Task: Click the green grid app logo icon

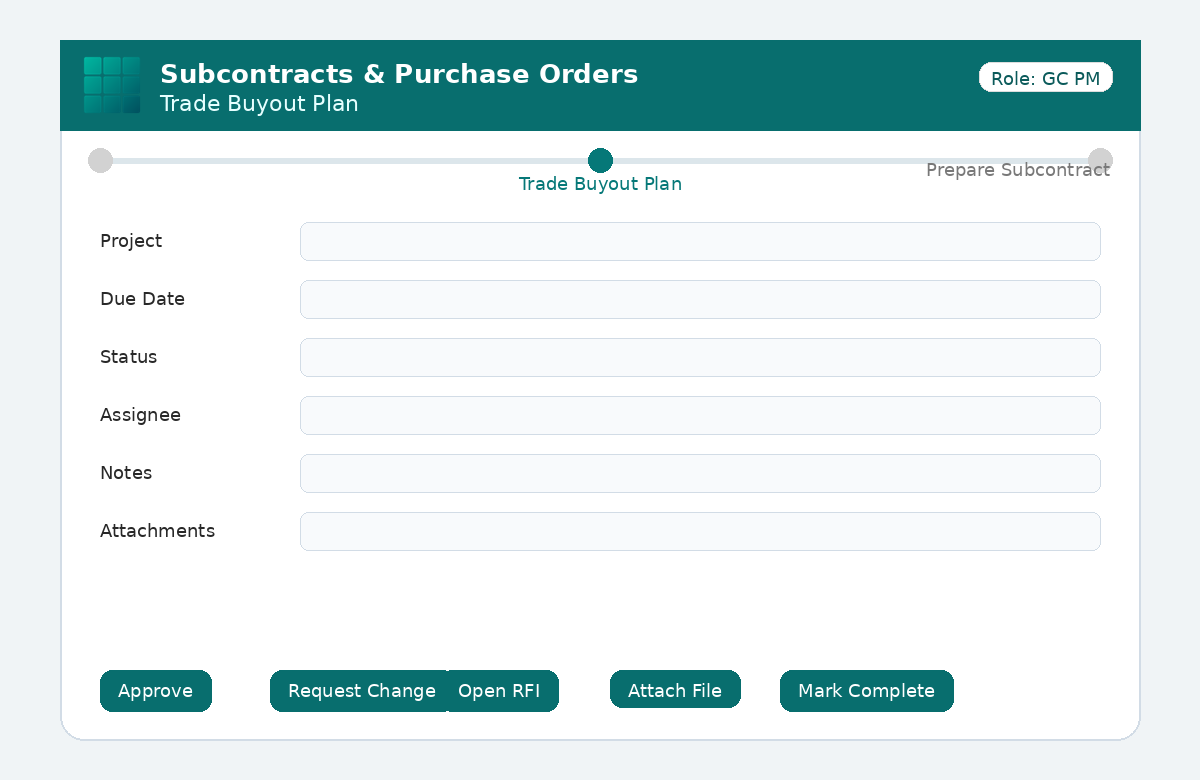Action: [112, 85]
